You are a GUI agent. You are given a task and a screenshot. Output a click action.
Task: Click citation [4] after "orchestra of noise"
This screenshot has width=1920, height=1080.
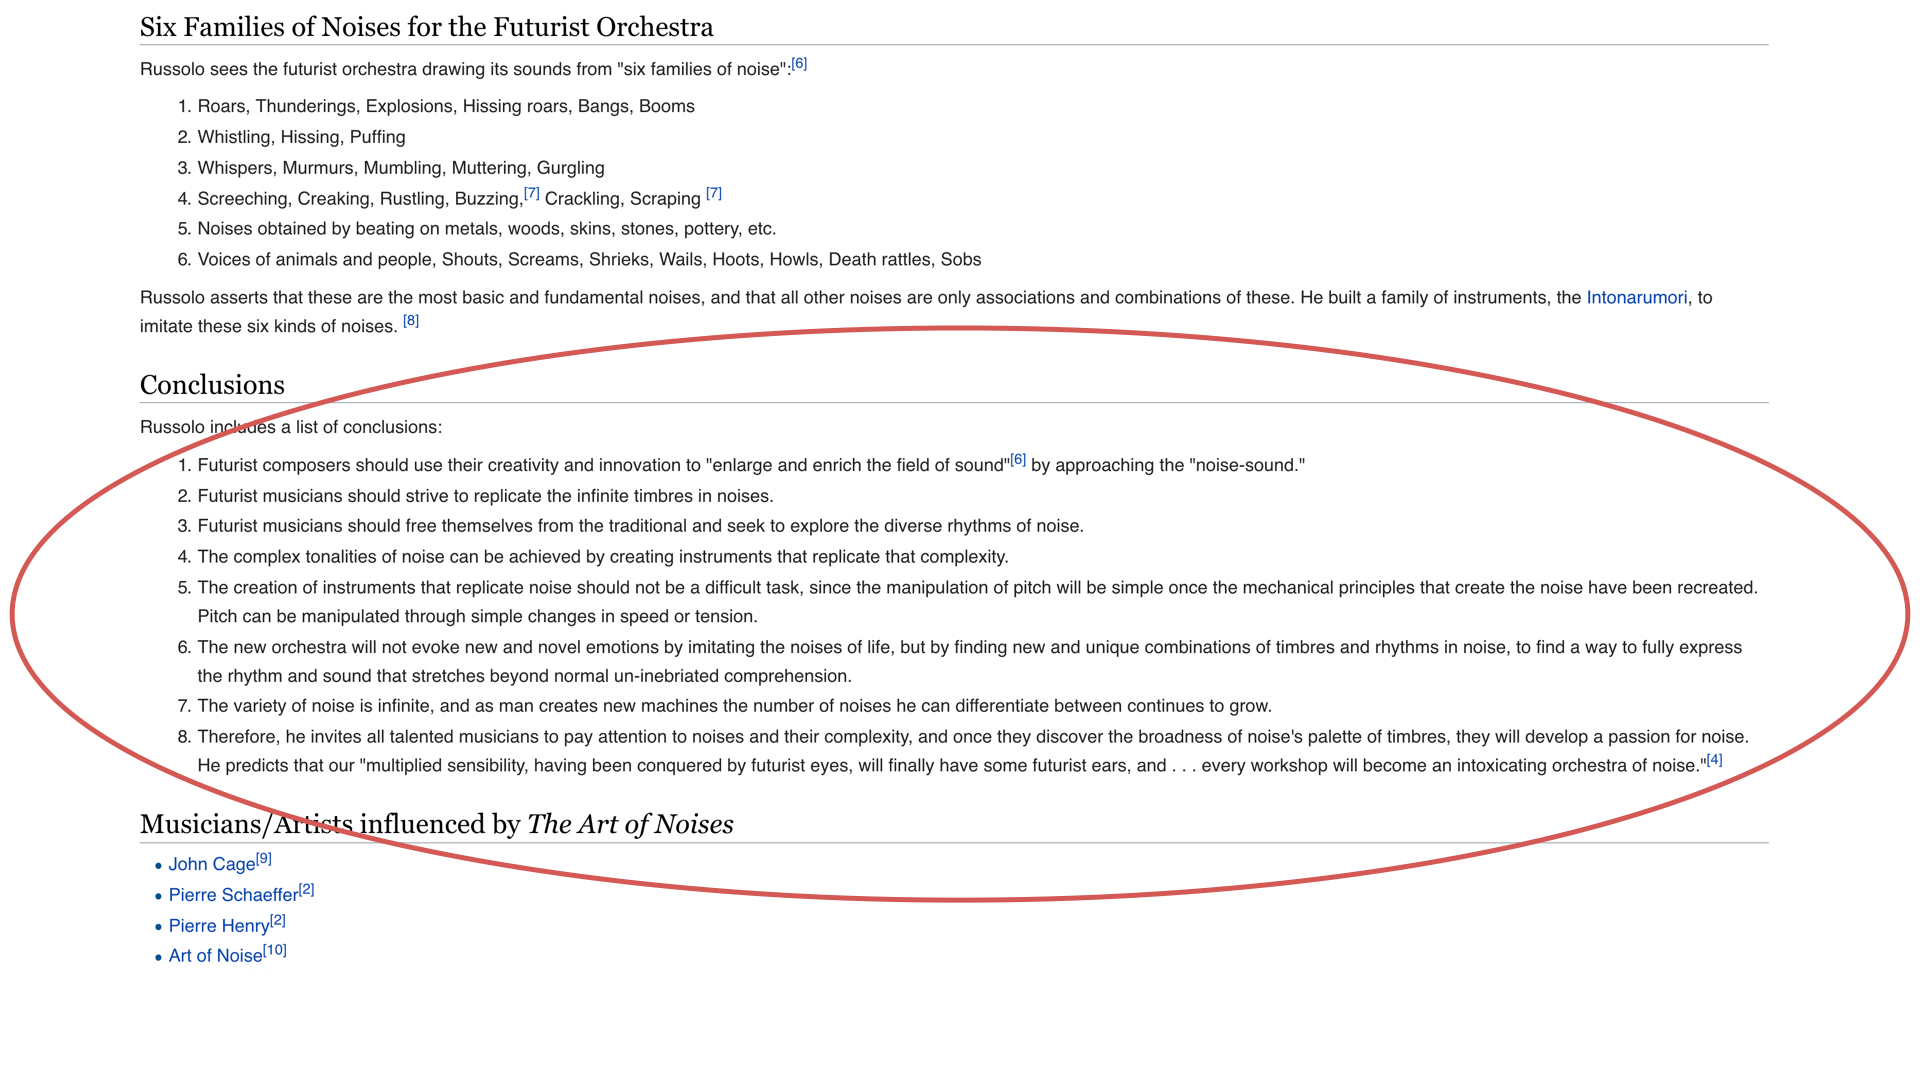click(1714, 760)
